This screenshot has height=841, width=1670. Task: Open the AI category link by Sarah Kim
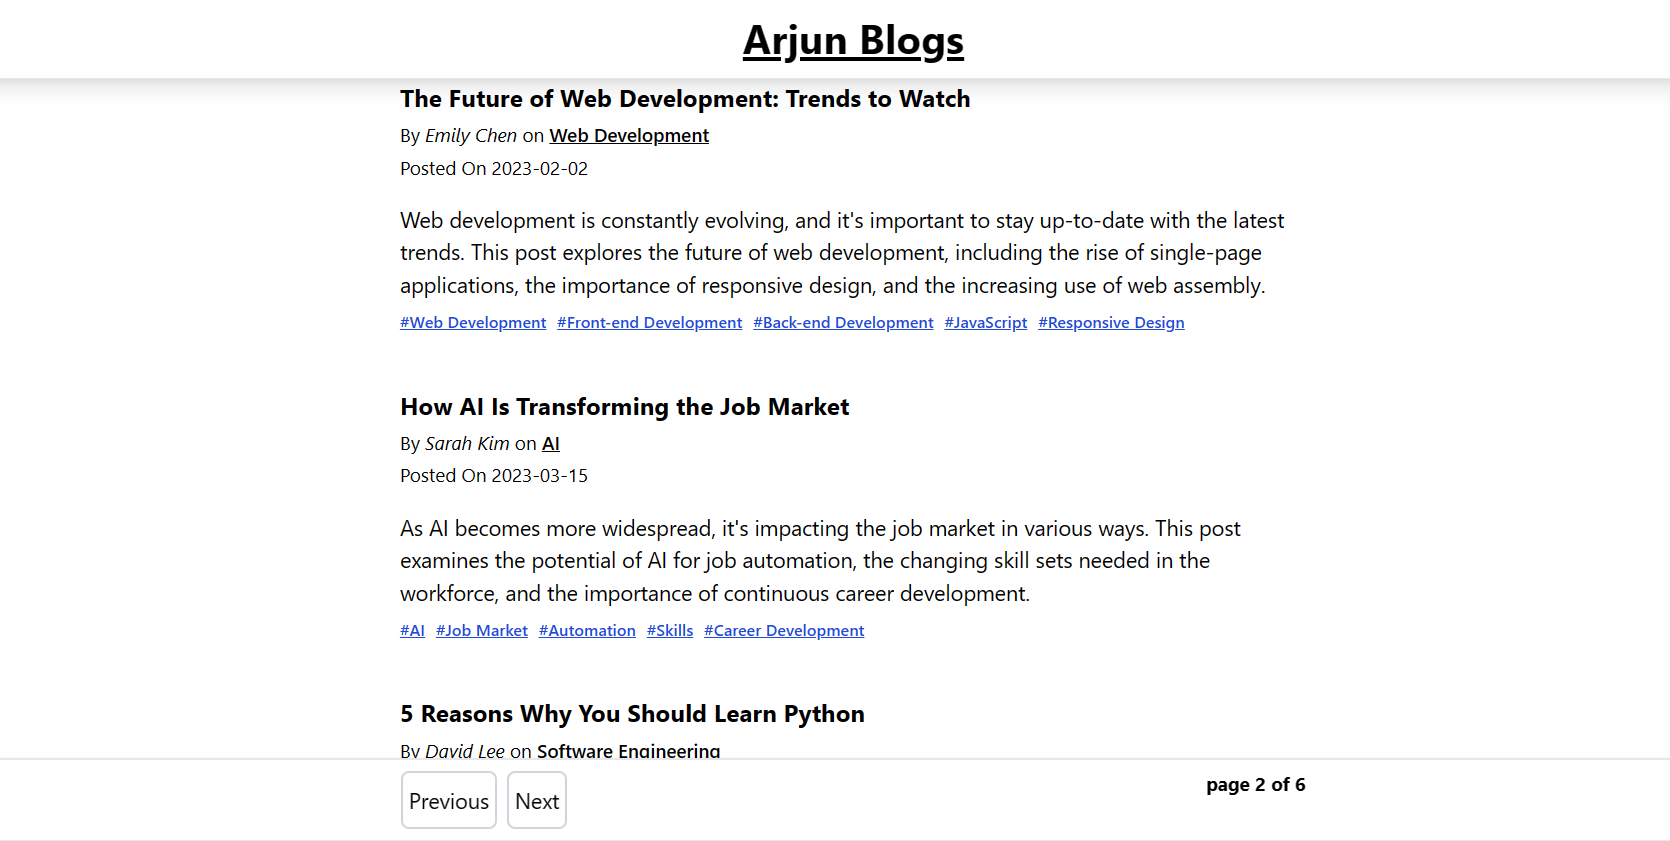pos(551,443)
